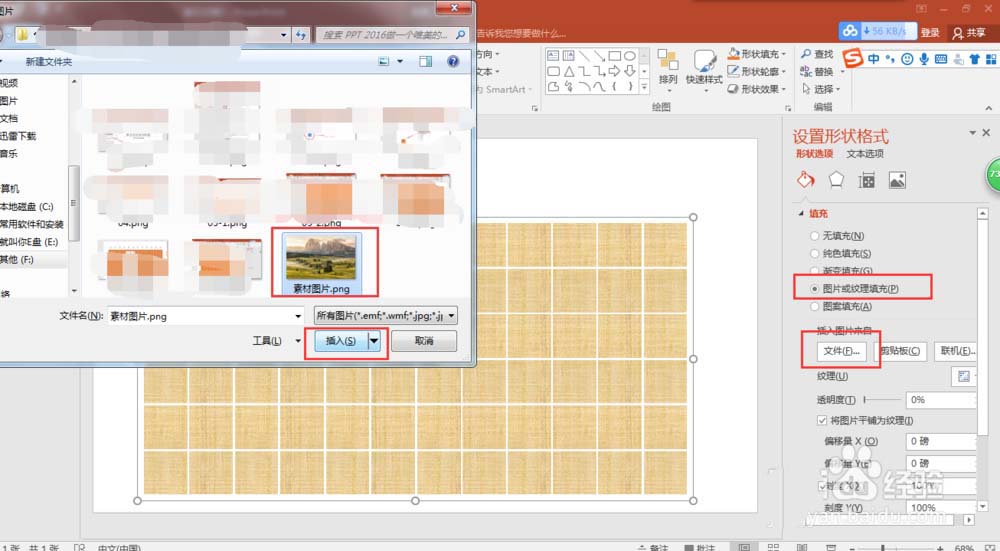Expand the shapes gallery More arrow
Viewport: 1000px width, 551px height.
coord(644,87)
